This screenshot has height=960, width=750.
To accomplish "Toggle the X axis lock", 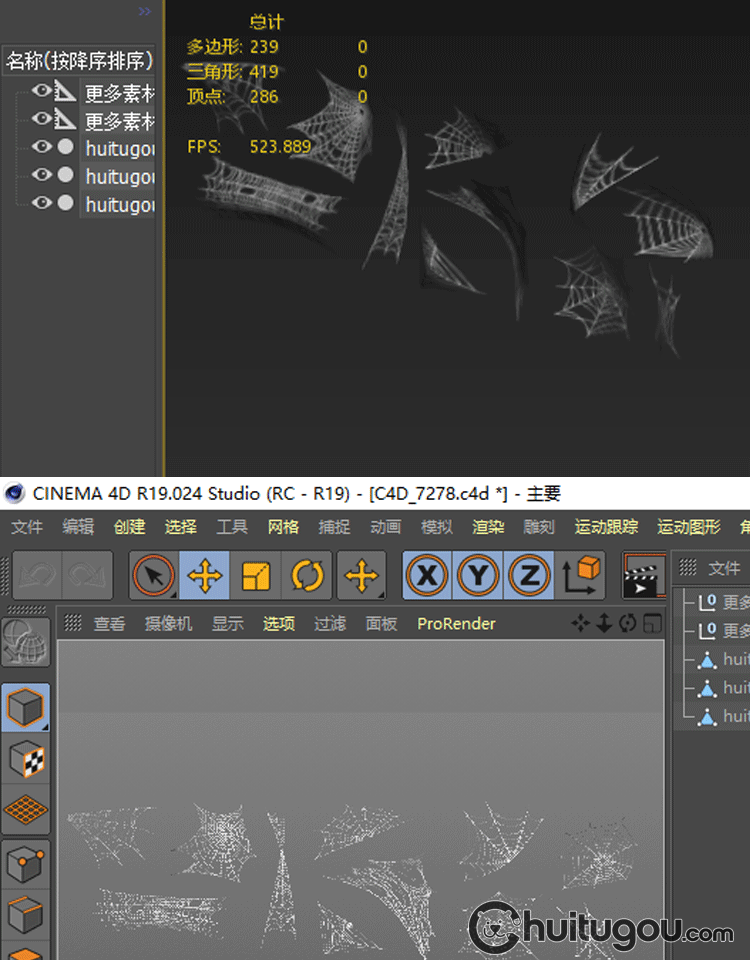I will coord(427,576).
